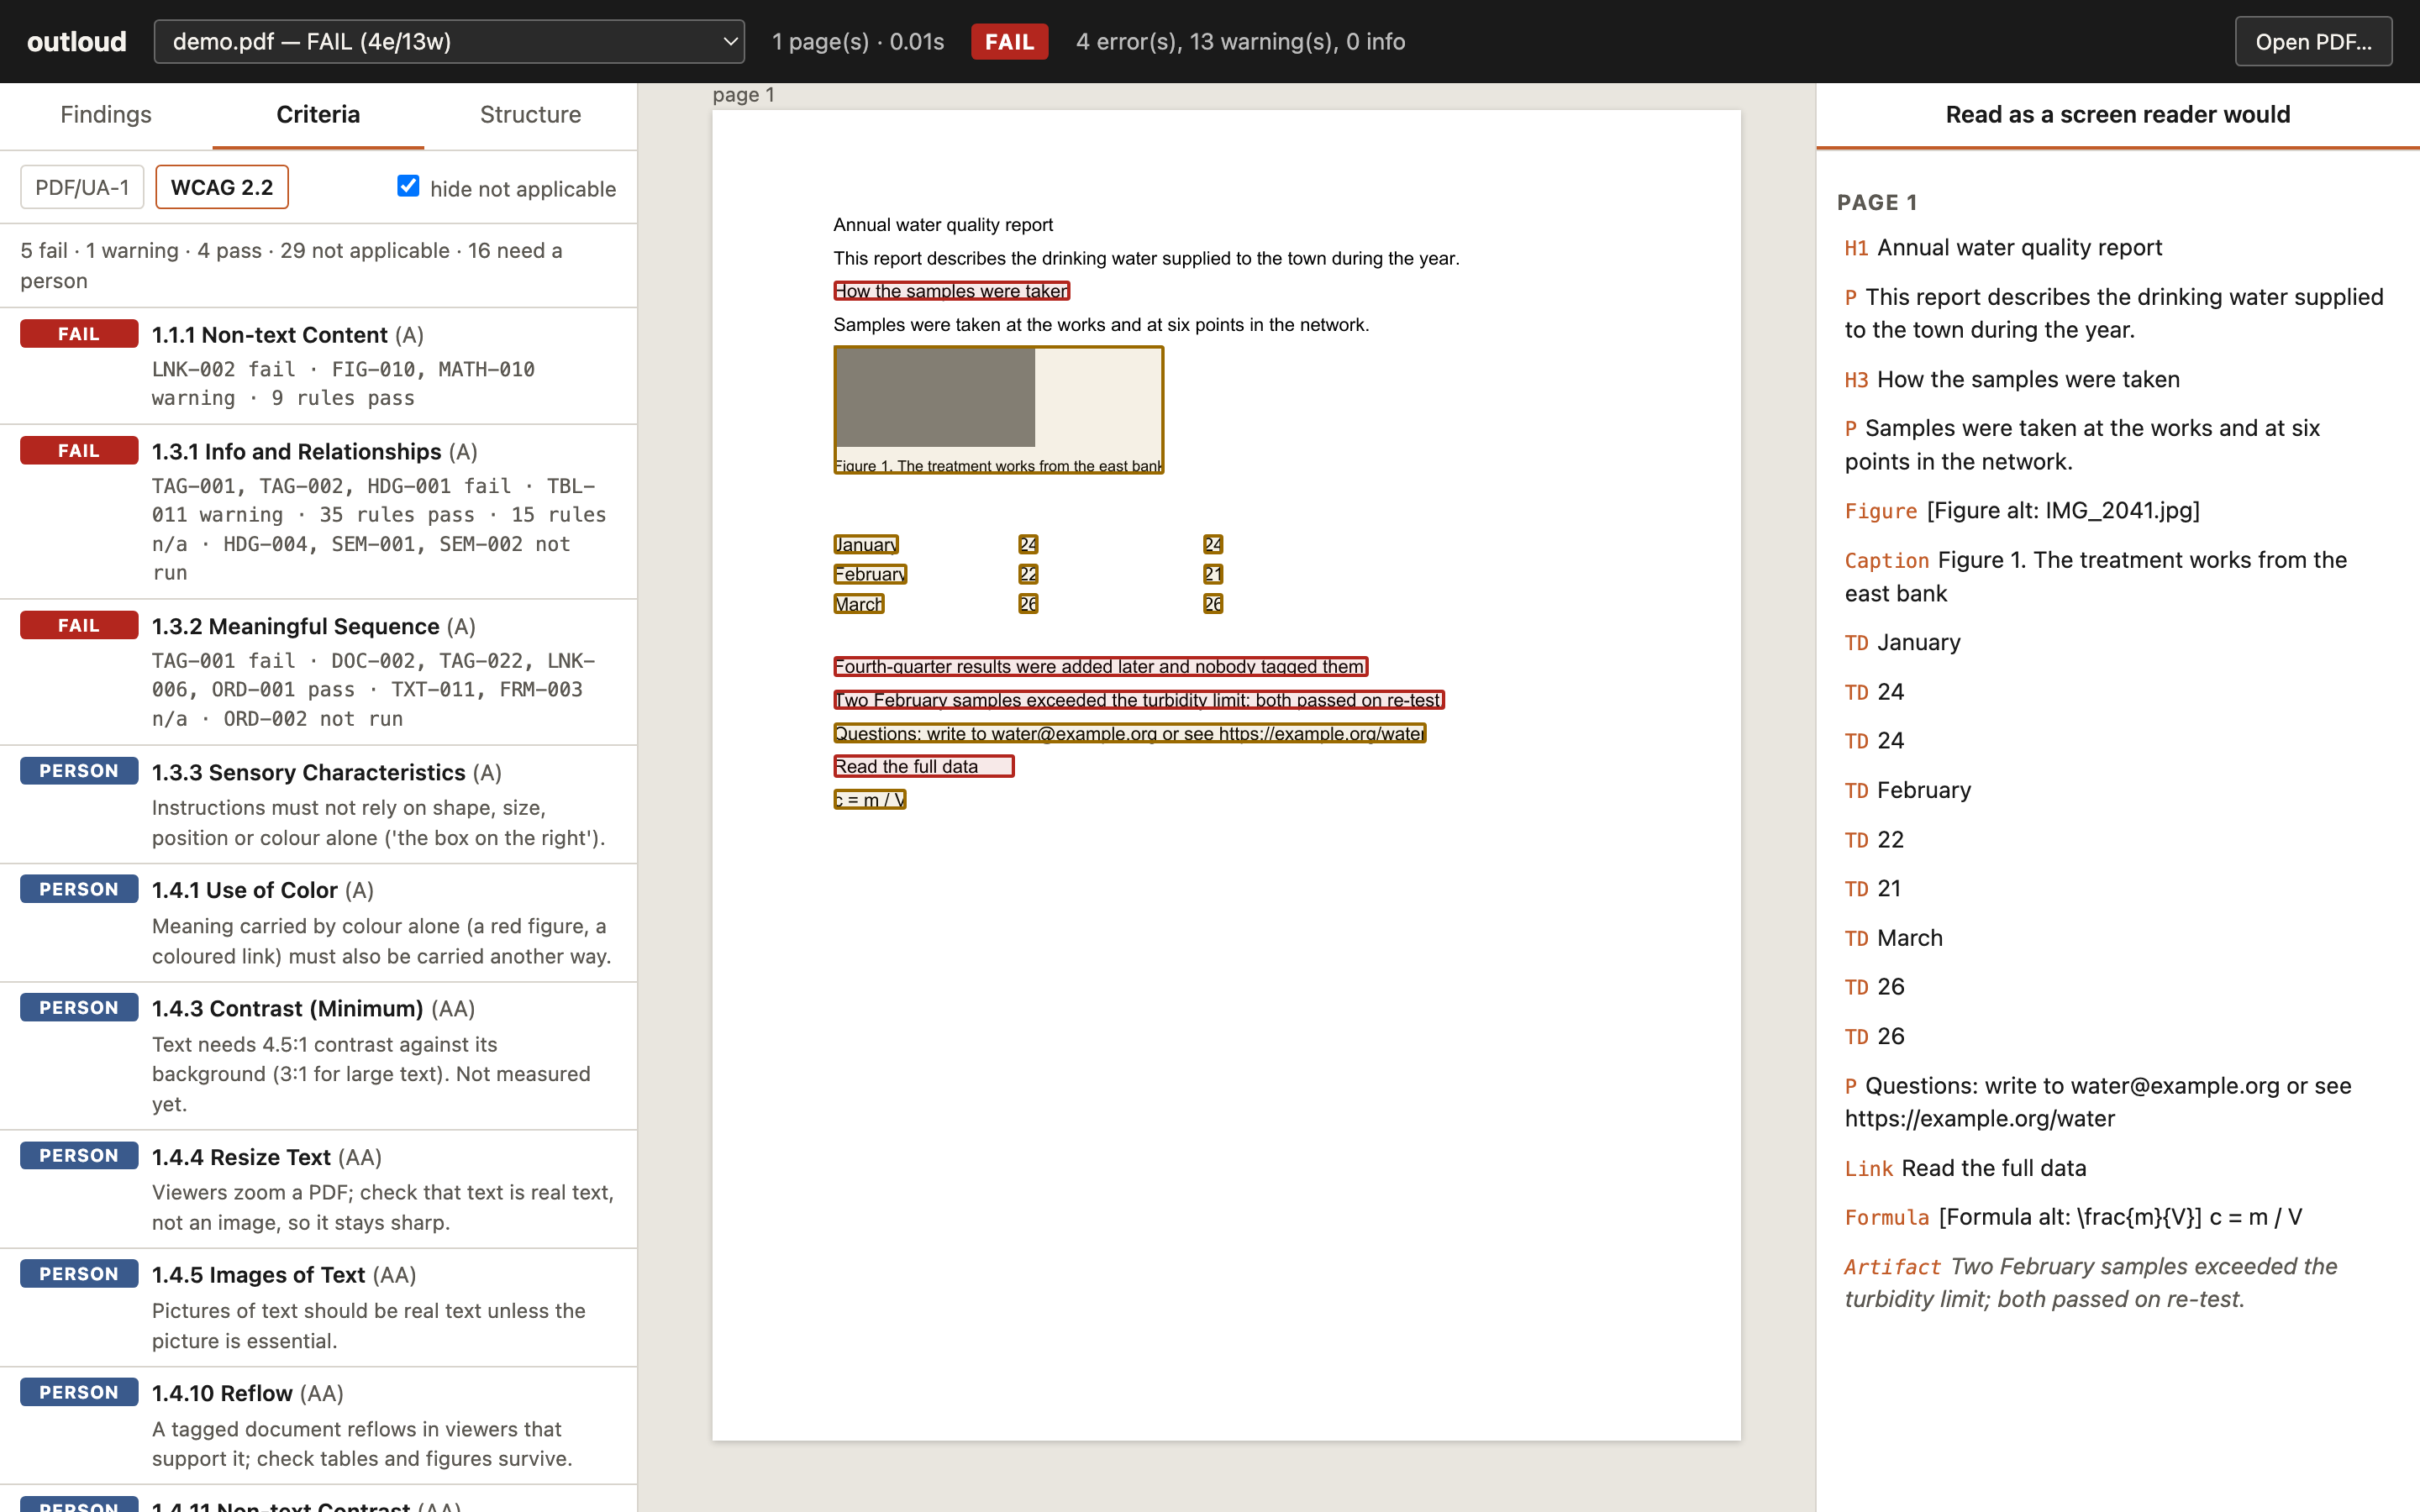Select the Criteria tab
This screenshot has height=1512, width=2420.
[318, 114]
